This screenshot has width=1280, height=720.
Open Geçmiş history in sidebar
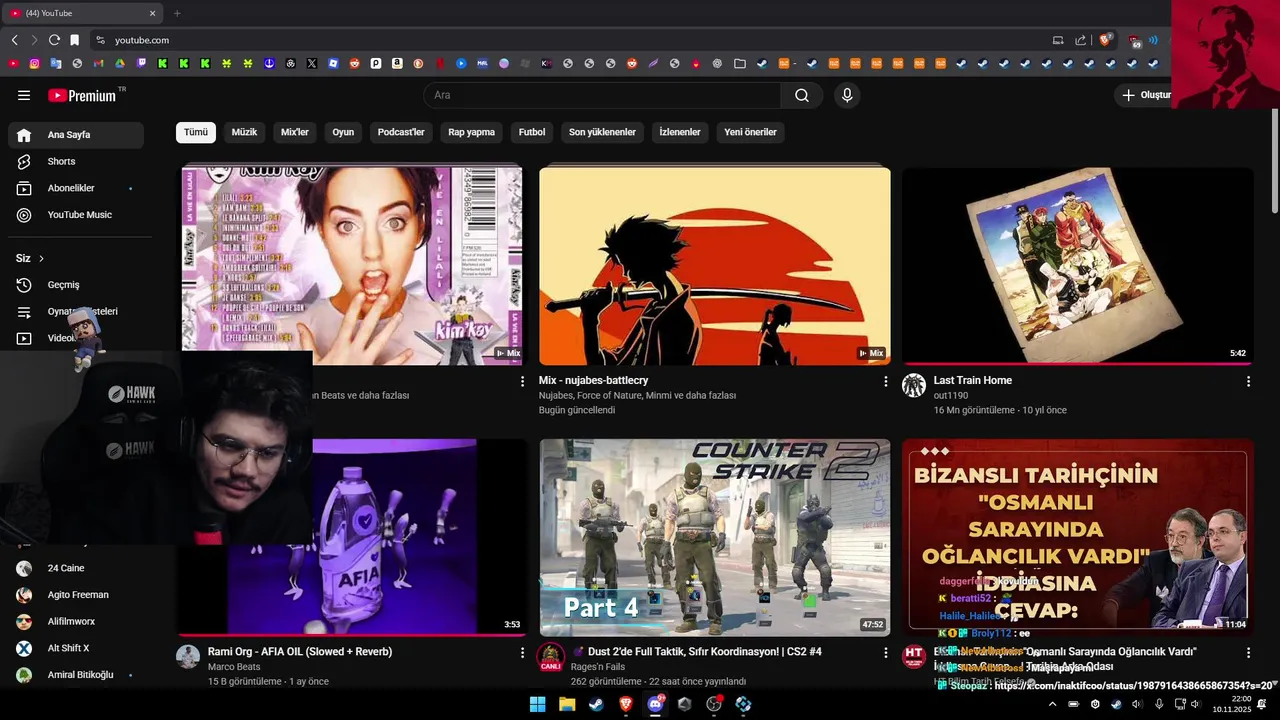76,285
